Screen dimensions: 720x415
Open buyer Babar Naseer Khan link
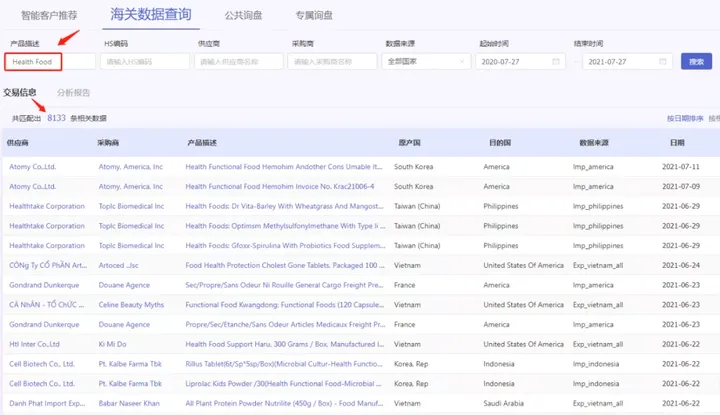pyautogui.click(x=129, y=404)
